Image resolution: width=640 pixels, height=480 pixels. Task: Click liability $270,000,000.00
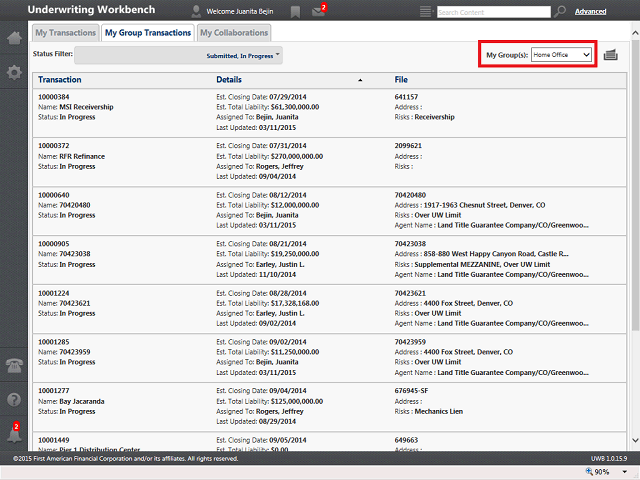click(297, 156)
